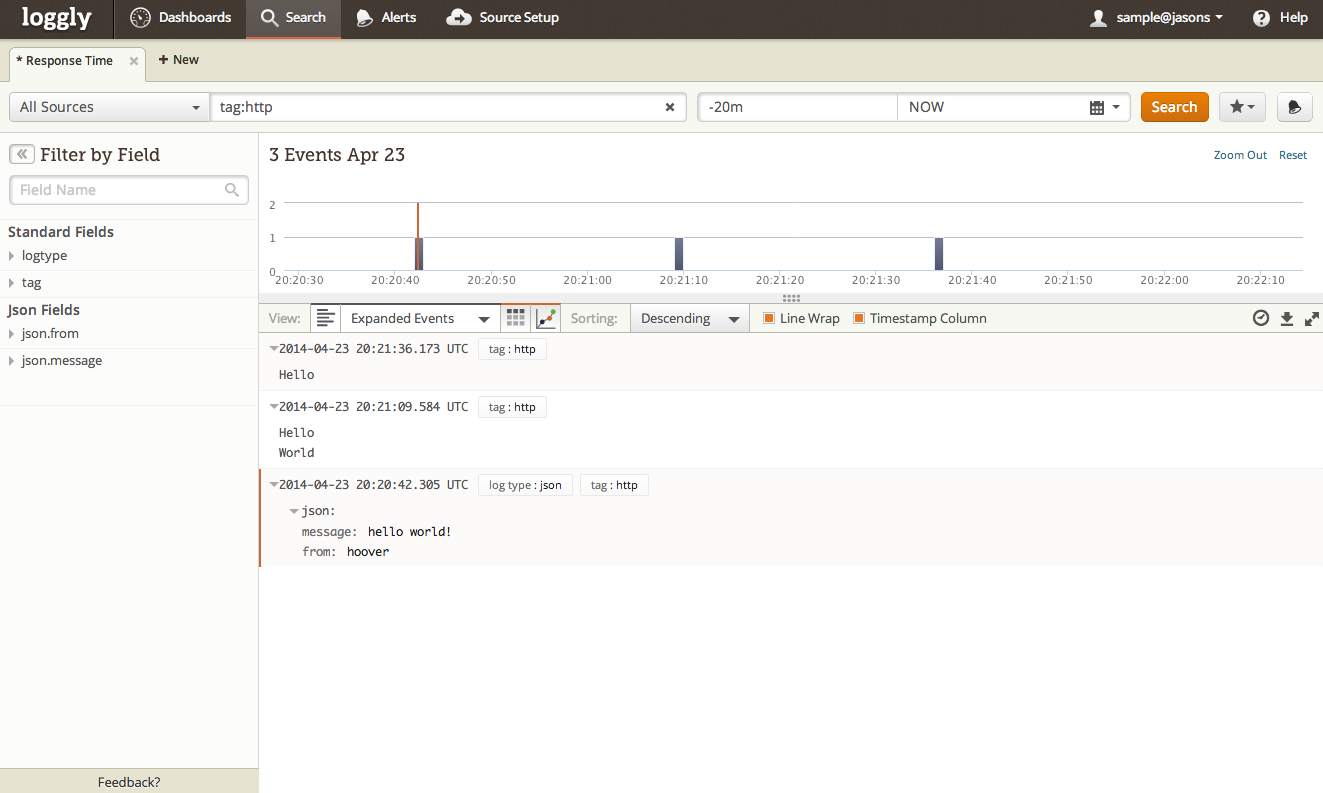Click the clock icon in the events toolbar
1323x793 pixels.
(x=1261, y=318)
